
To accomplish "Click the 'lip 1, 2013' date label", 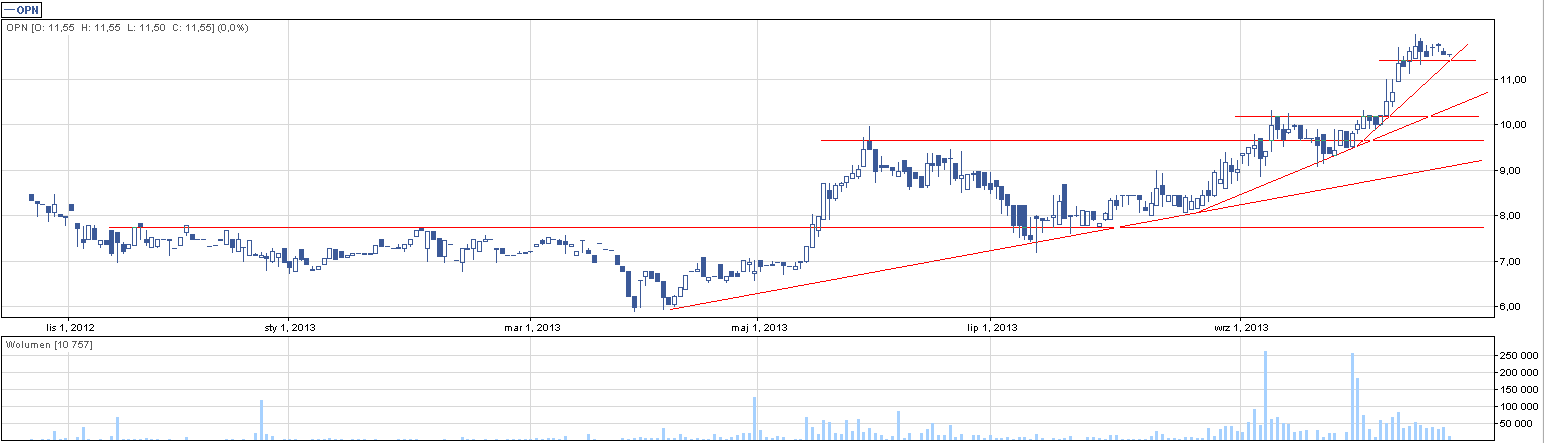I will pyautogui.click(x=991, y=327).
